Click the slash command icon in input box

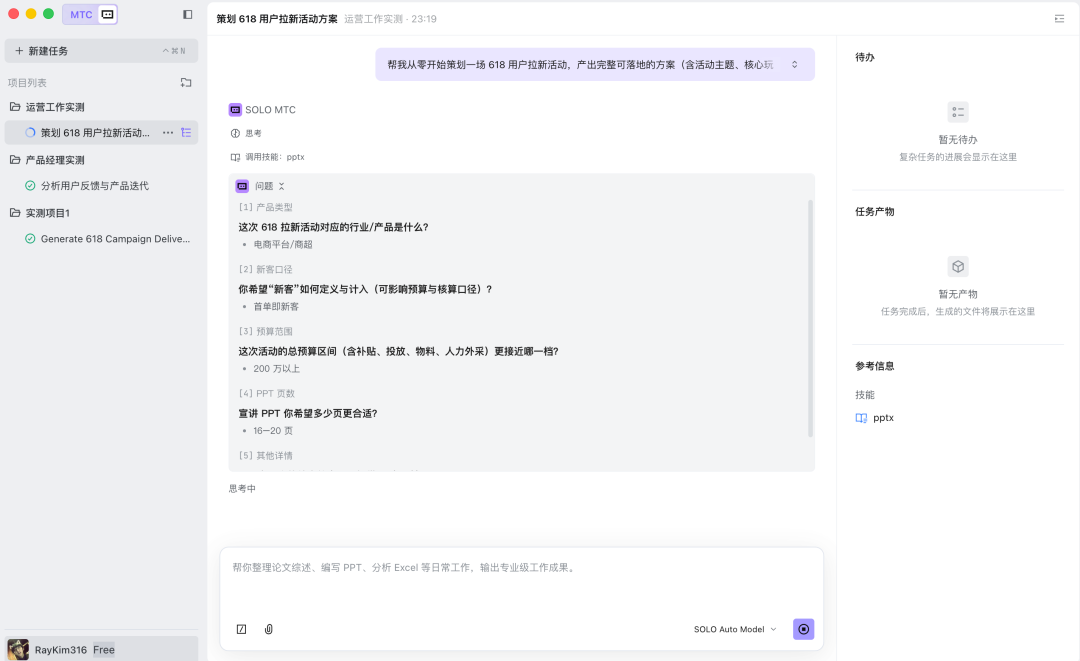(241, 629)
